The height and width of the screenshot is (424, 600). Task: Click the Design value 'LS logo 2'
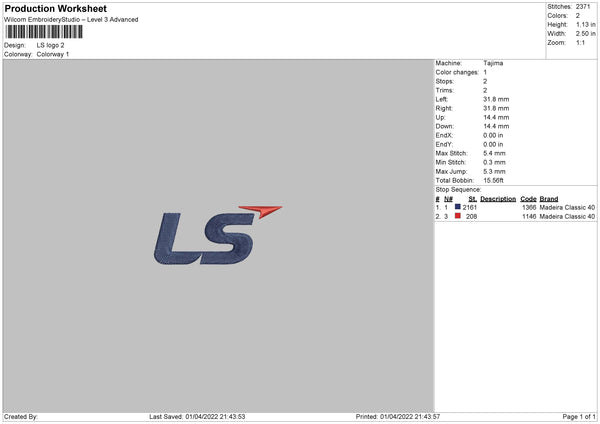(x=51, y=45)
